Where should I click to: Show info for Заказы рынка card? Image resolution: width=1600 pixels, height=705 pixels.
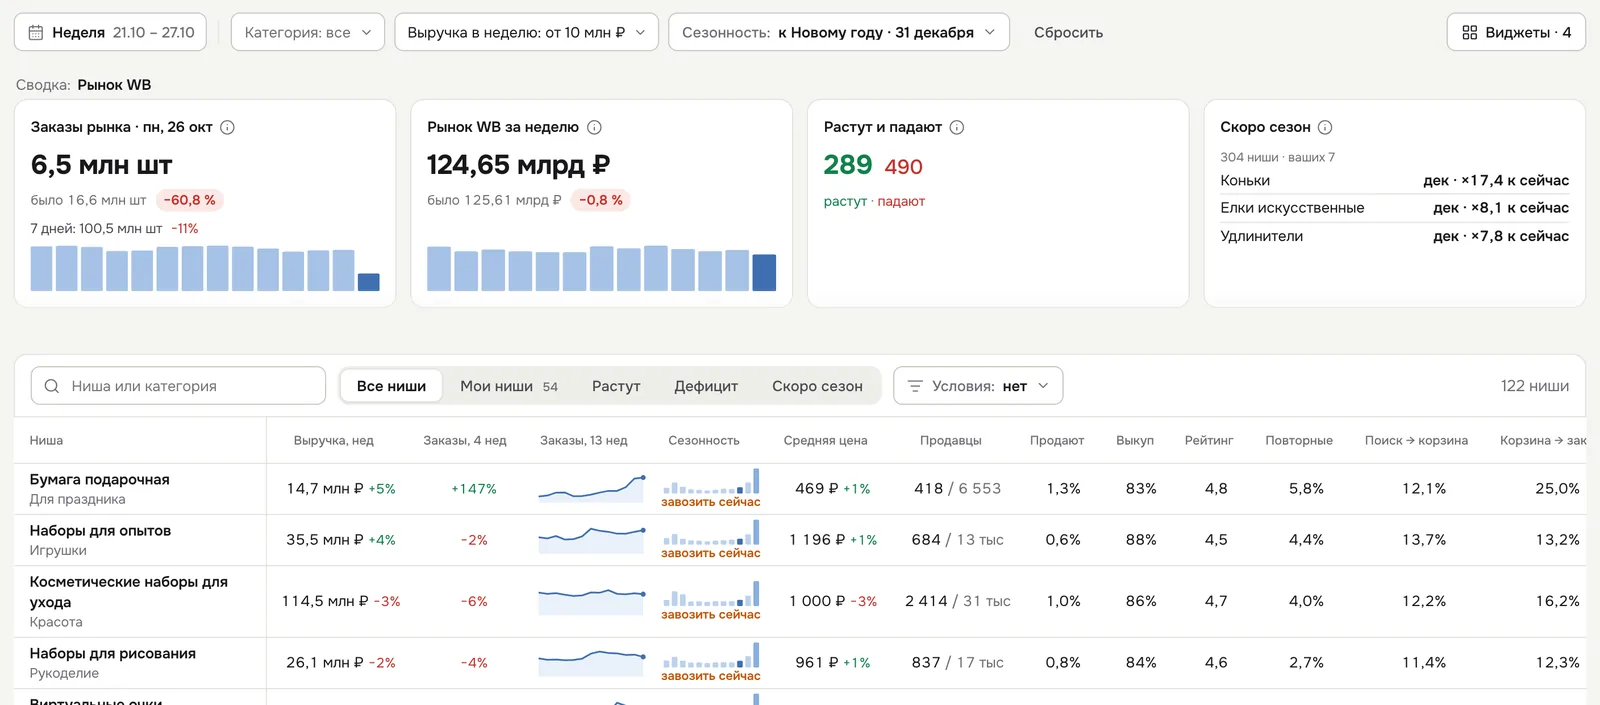227,127
